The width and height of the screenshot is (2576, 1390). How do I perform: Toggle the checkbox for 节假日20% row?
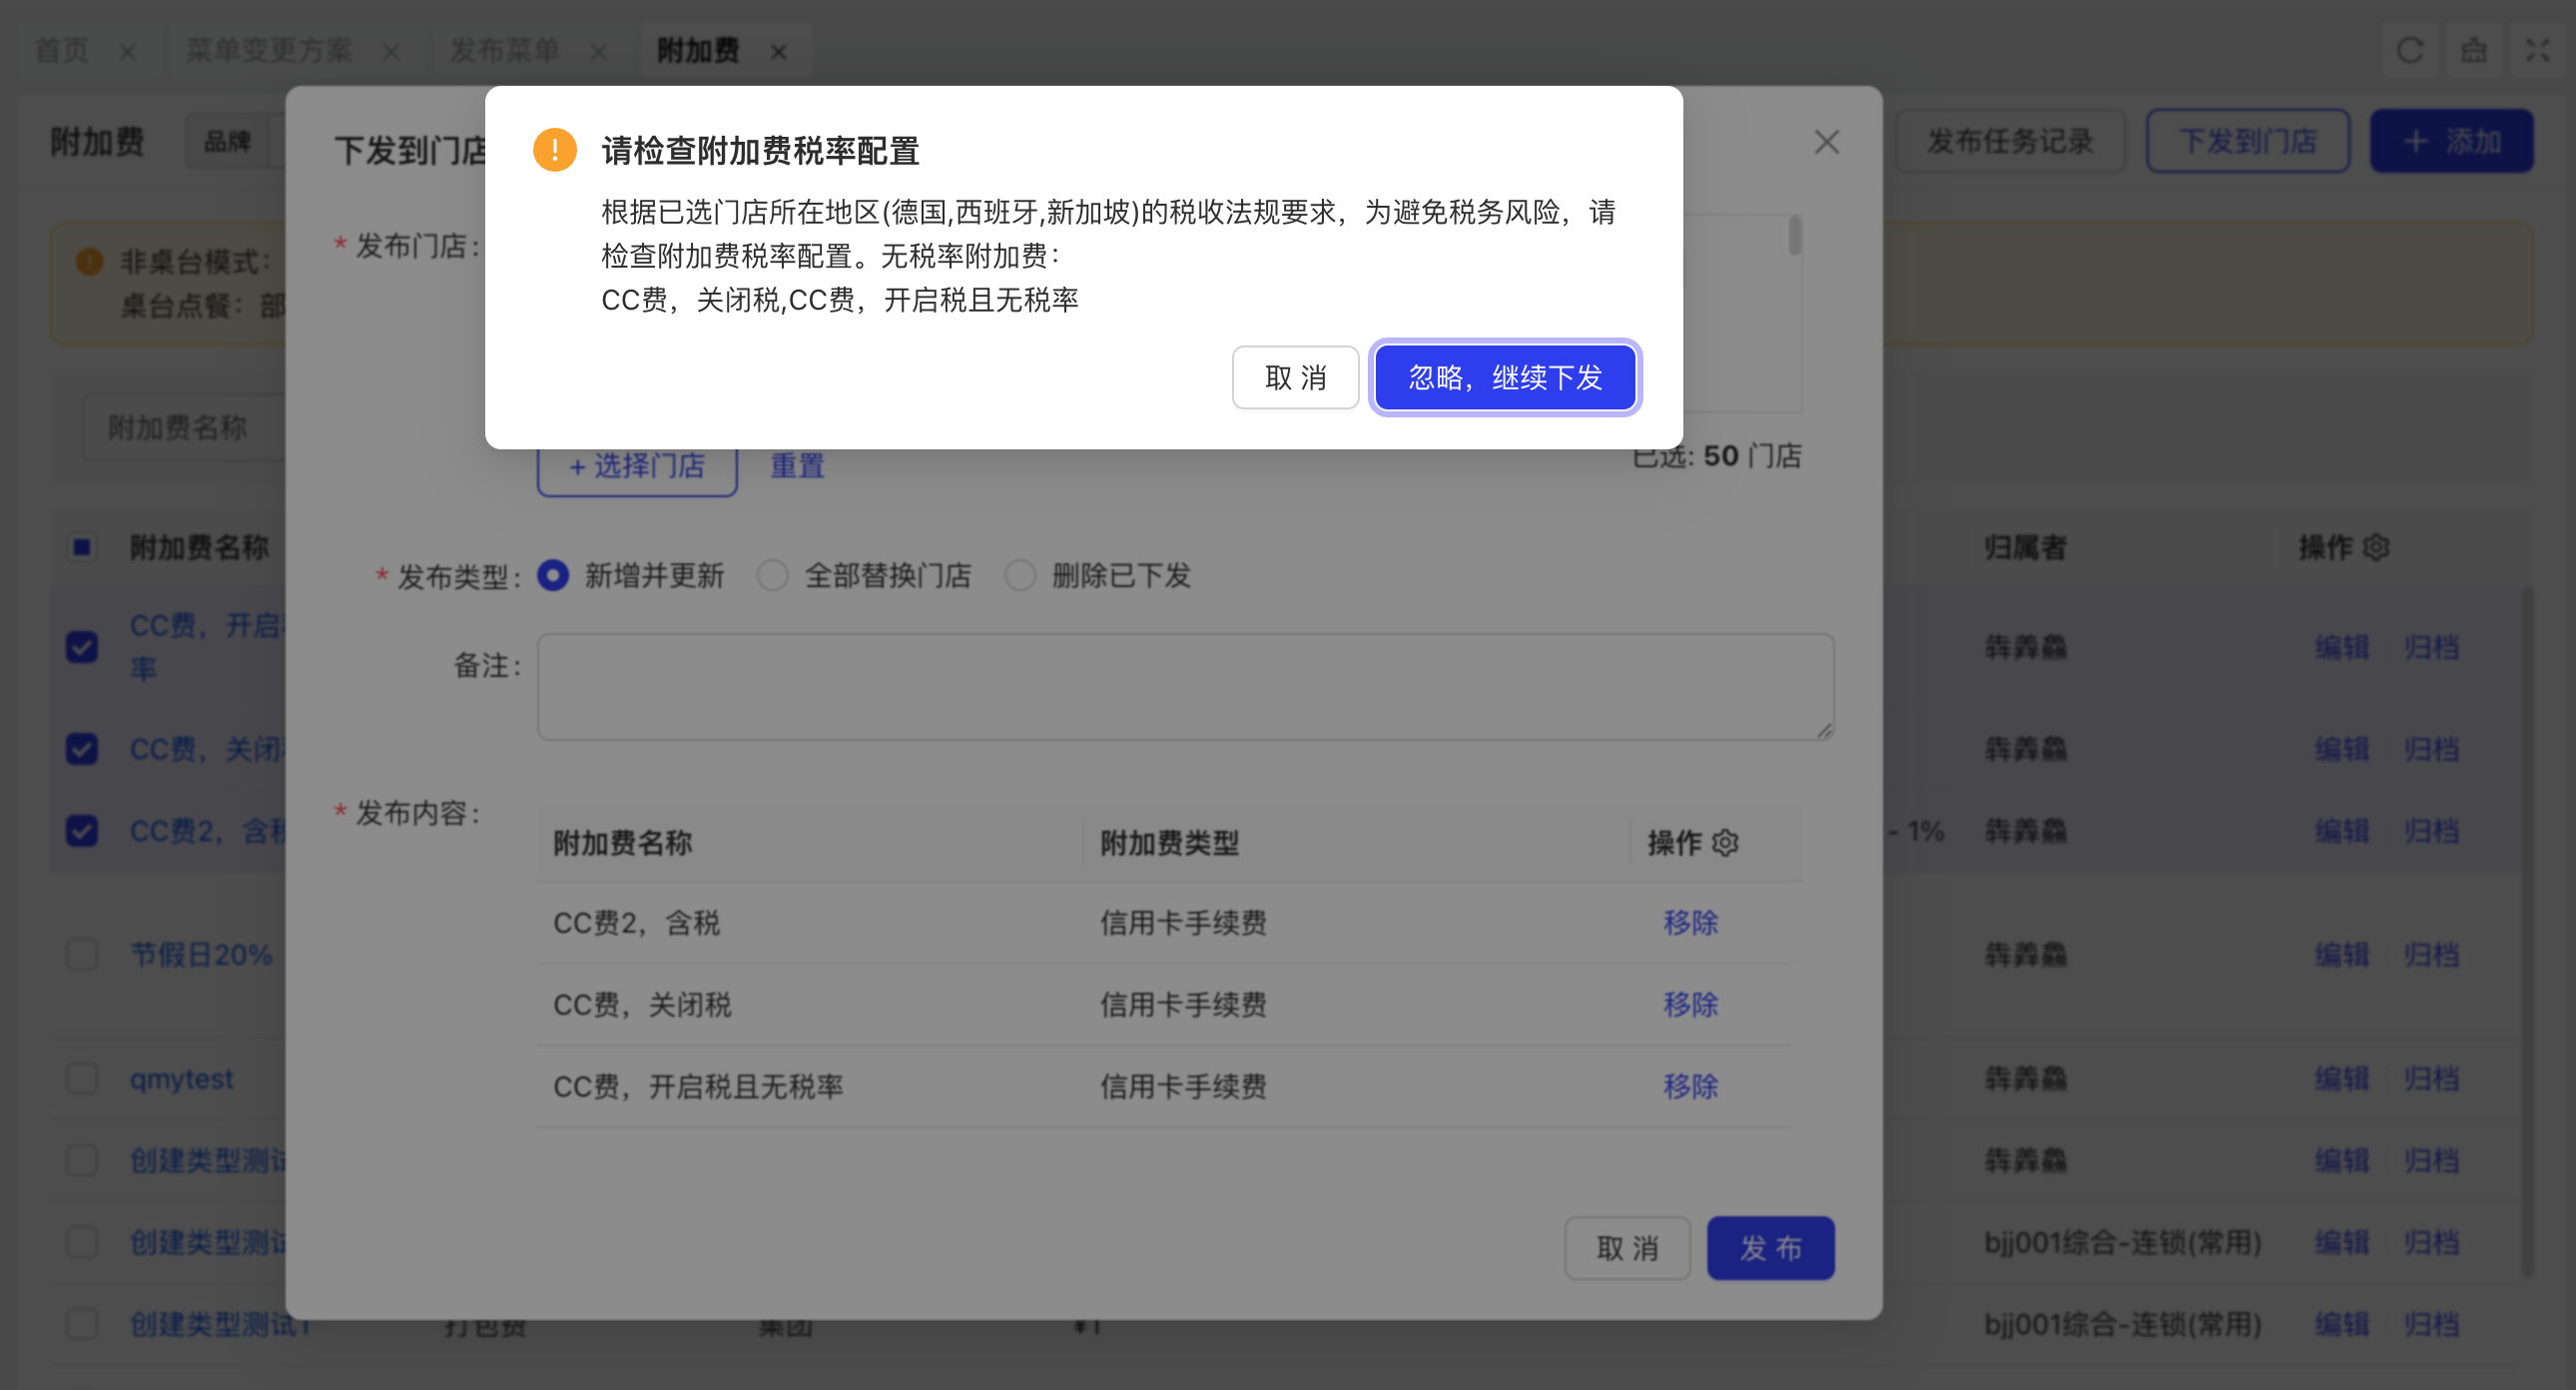[x=82, y=954]
